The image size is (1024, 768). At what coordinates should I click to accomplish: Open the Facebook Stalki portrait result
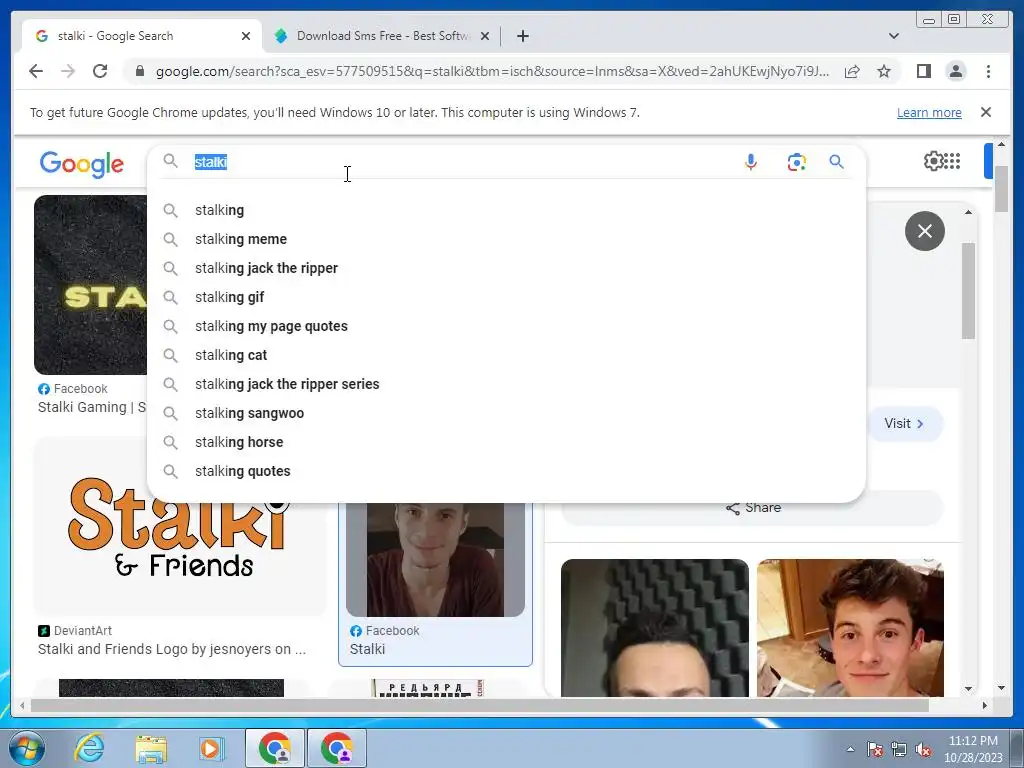coord(436,559)
